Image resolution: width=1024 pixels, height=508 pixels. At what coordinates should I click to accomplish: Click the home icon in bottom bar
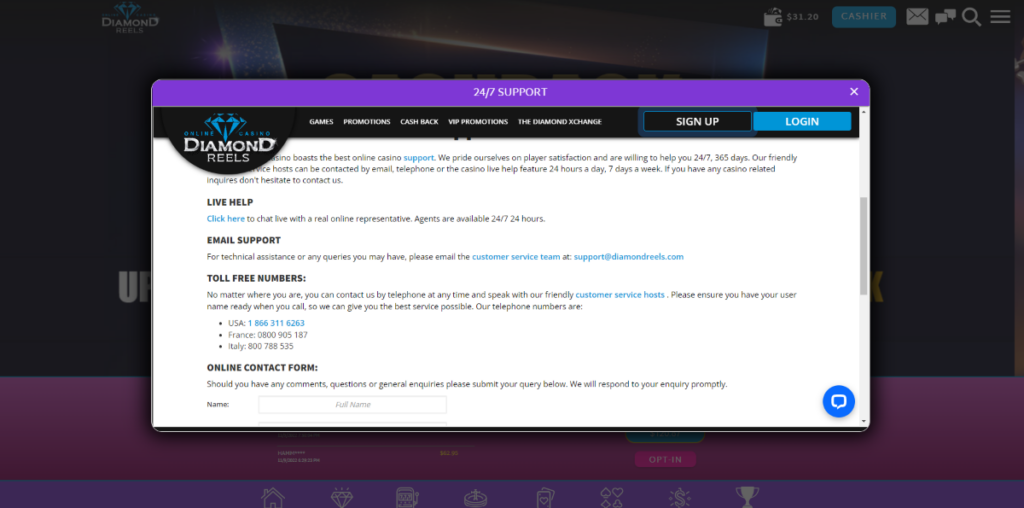click(x=273, y=498)
